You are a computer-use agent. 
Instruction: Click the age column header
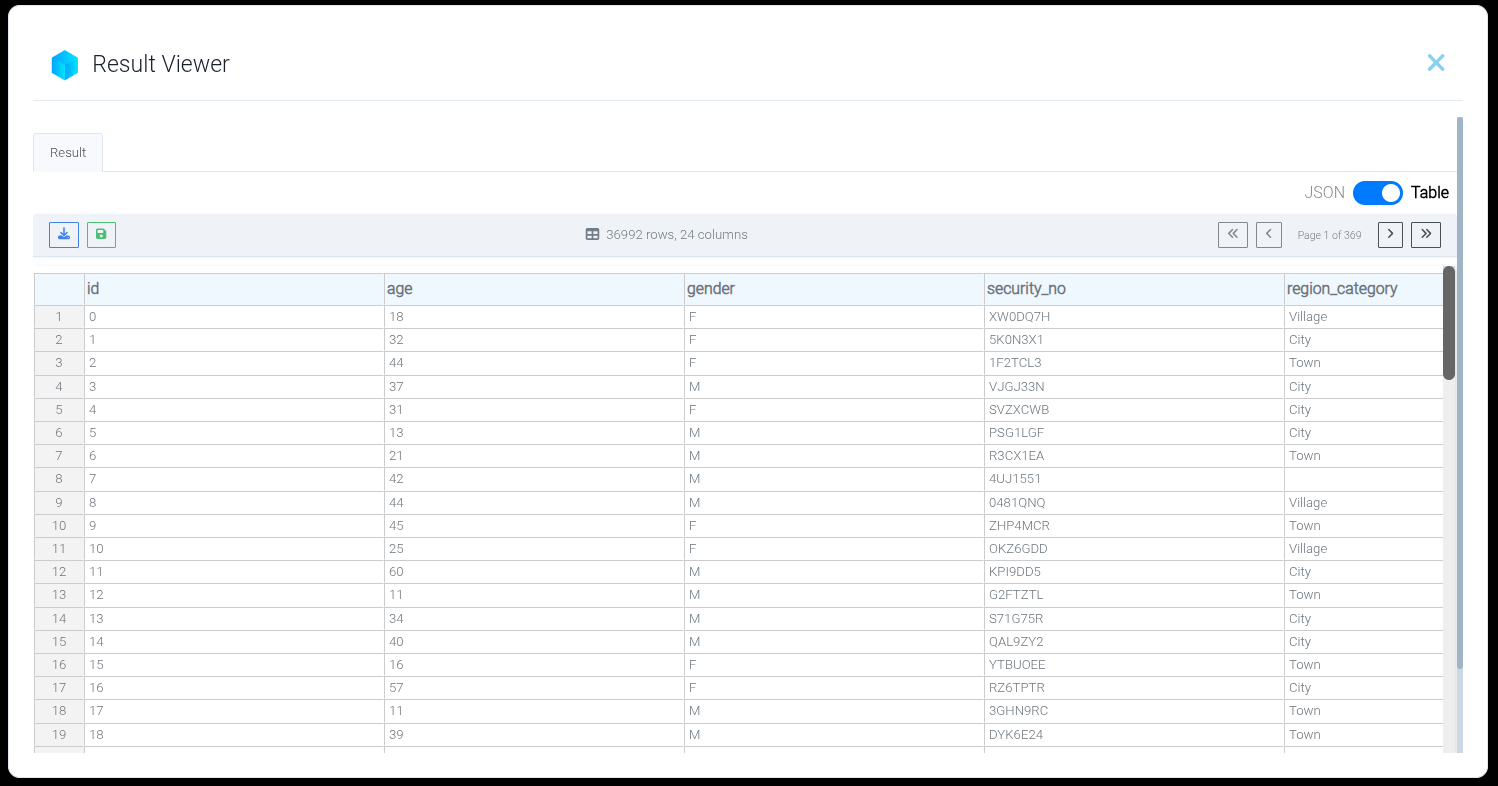point(399,289)
